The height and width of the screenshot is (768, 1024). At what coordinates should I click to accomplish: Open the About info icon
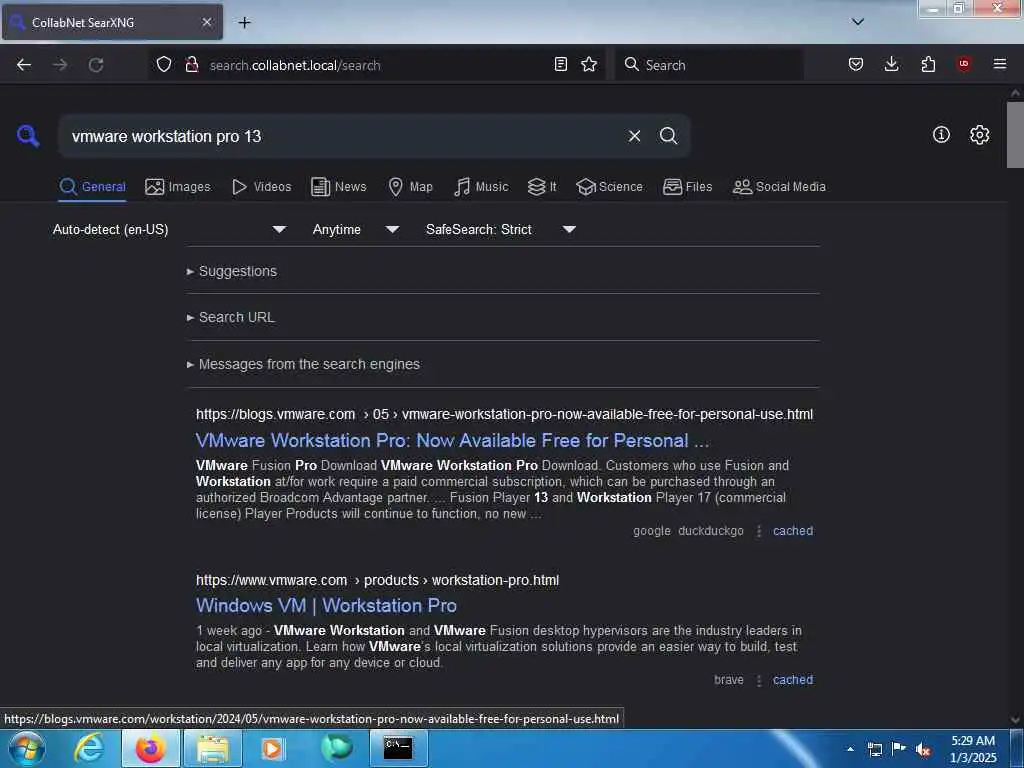pos(941,135)
